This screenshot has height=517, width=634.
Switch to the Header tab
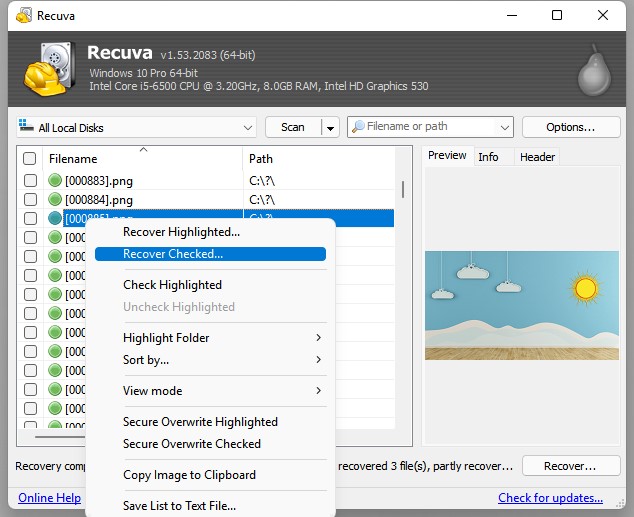coord(537,157)
